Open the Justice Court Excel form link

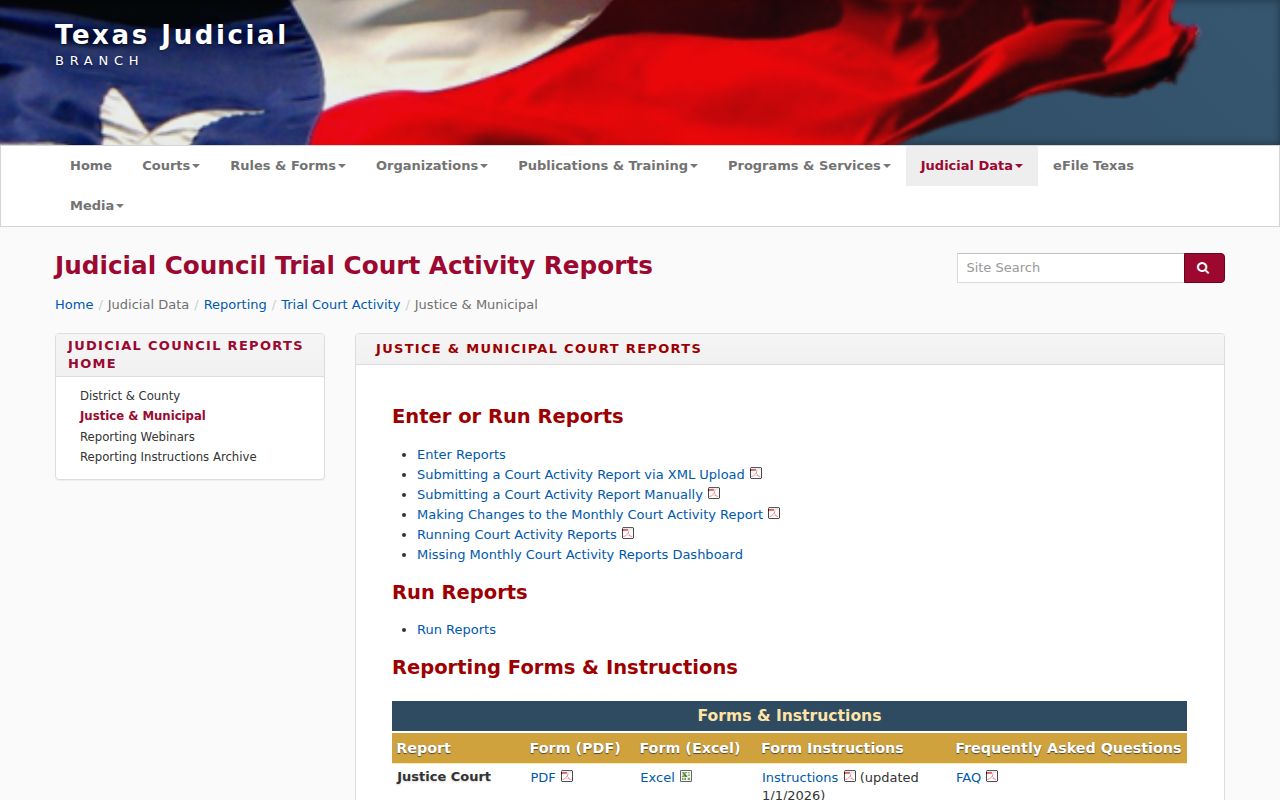657,777
